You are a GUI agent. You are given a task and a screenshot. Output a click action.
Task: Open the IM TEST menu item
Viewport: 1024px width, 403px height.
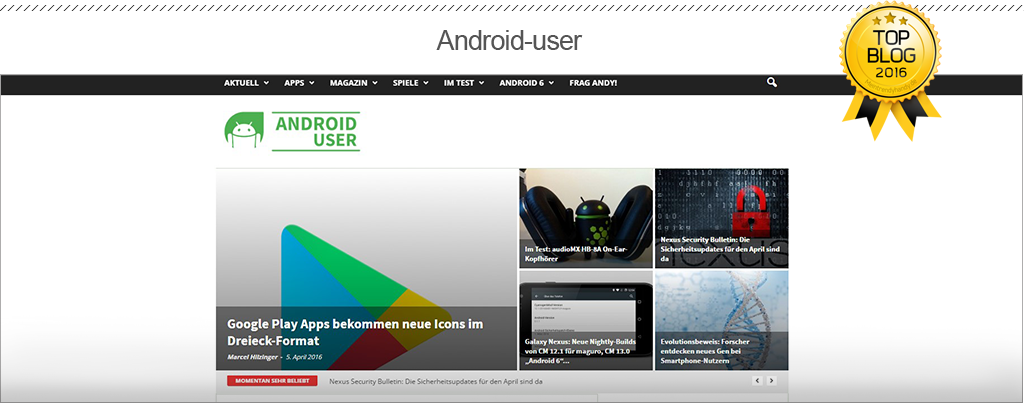point(459,84)
